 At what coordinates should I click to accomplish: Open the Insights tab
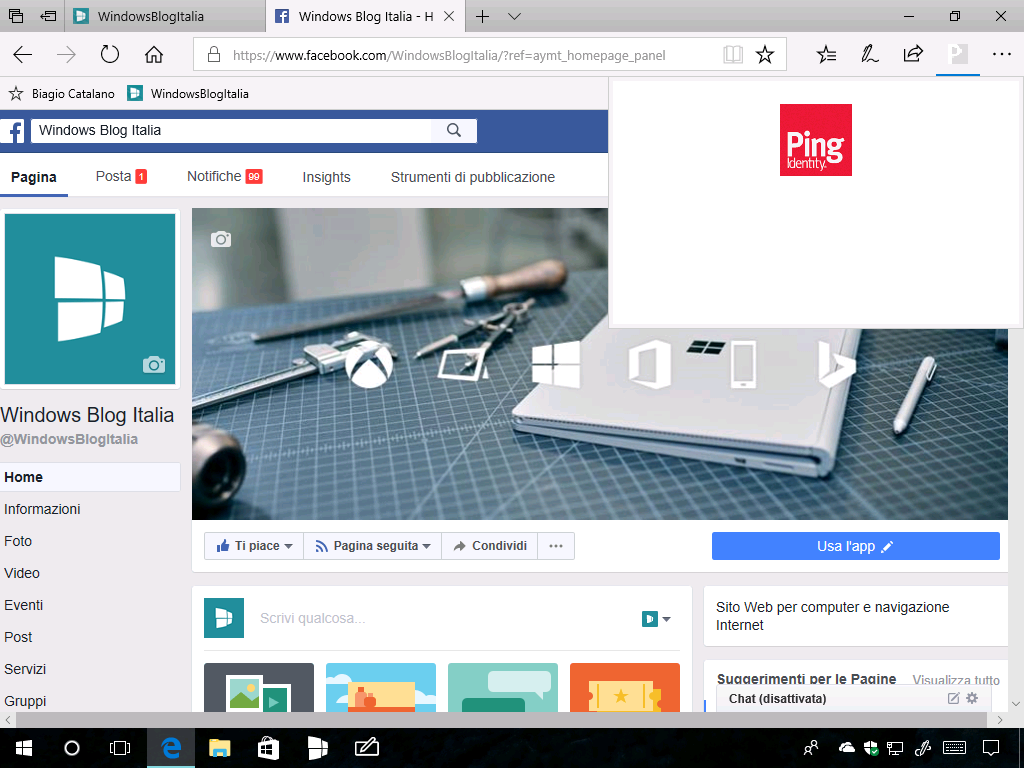click(327, 177)
